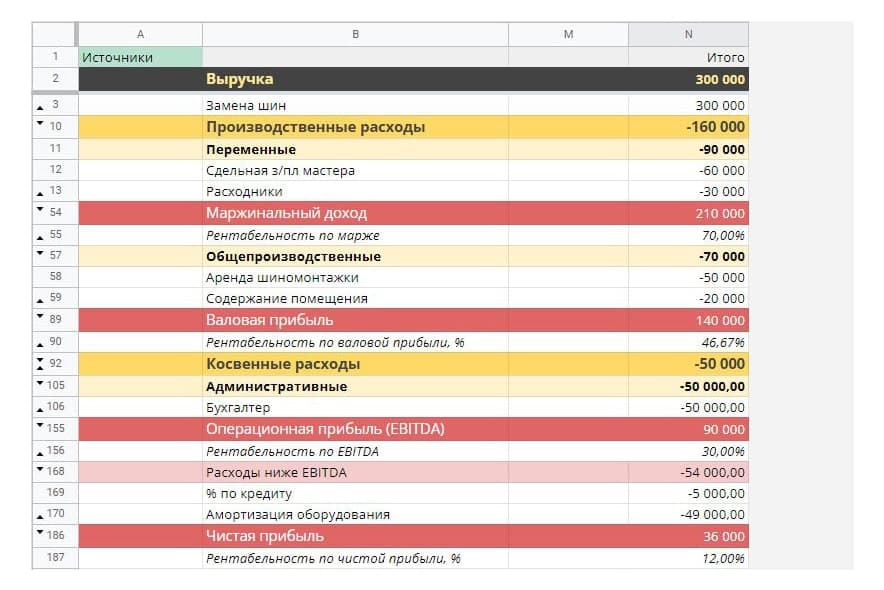
Task: Click double arrows beside row 92
Action: click(x=40, y=363)
